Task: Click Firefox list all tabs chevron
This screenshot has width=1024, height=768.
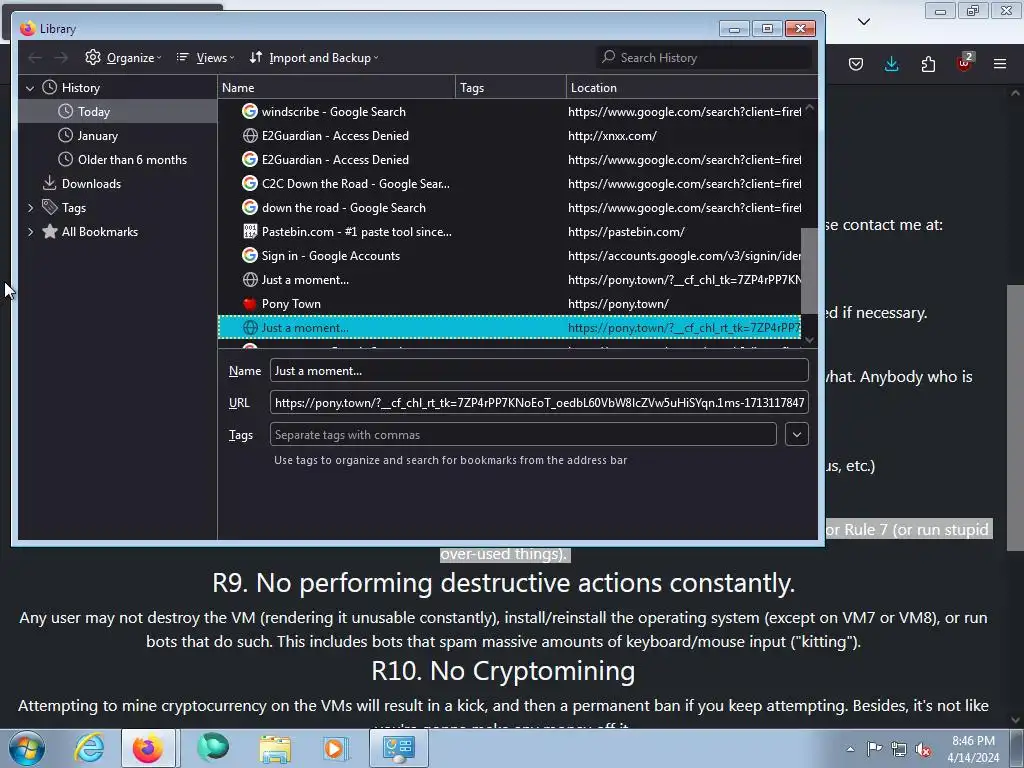Action: click(864, 22)
